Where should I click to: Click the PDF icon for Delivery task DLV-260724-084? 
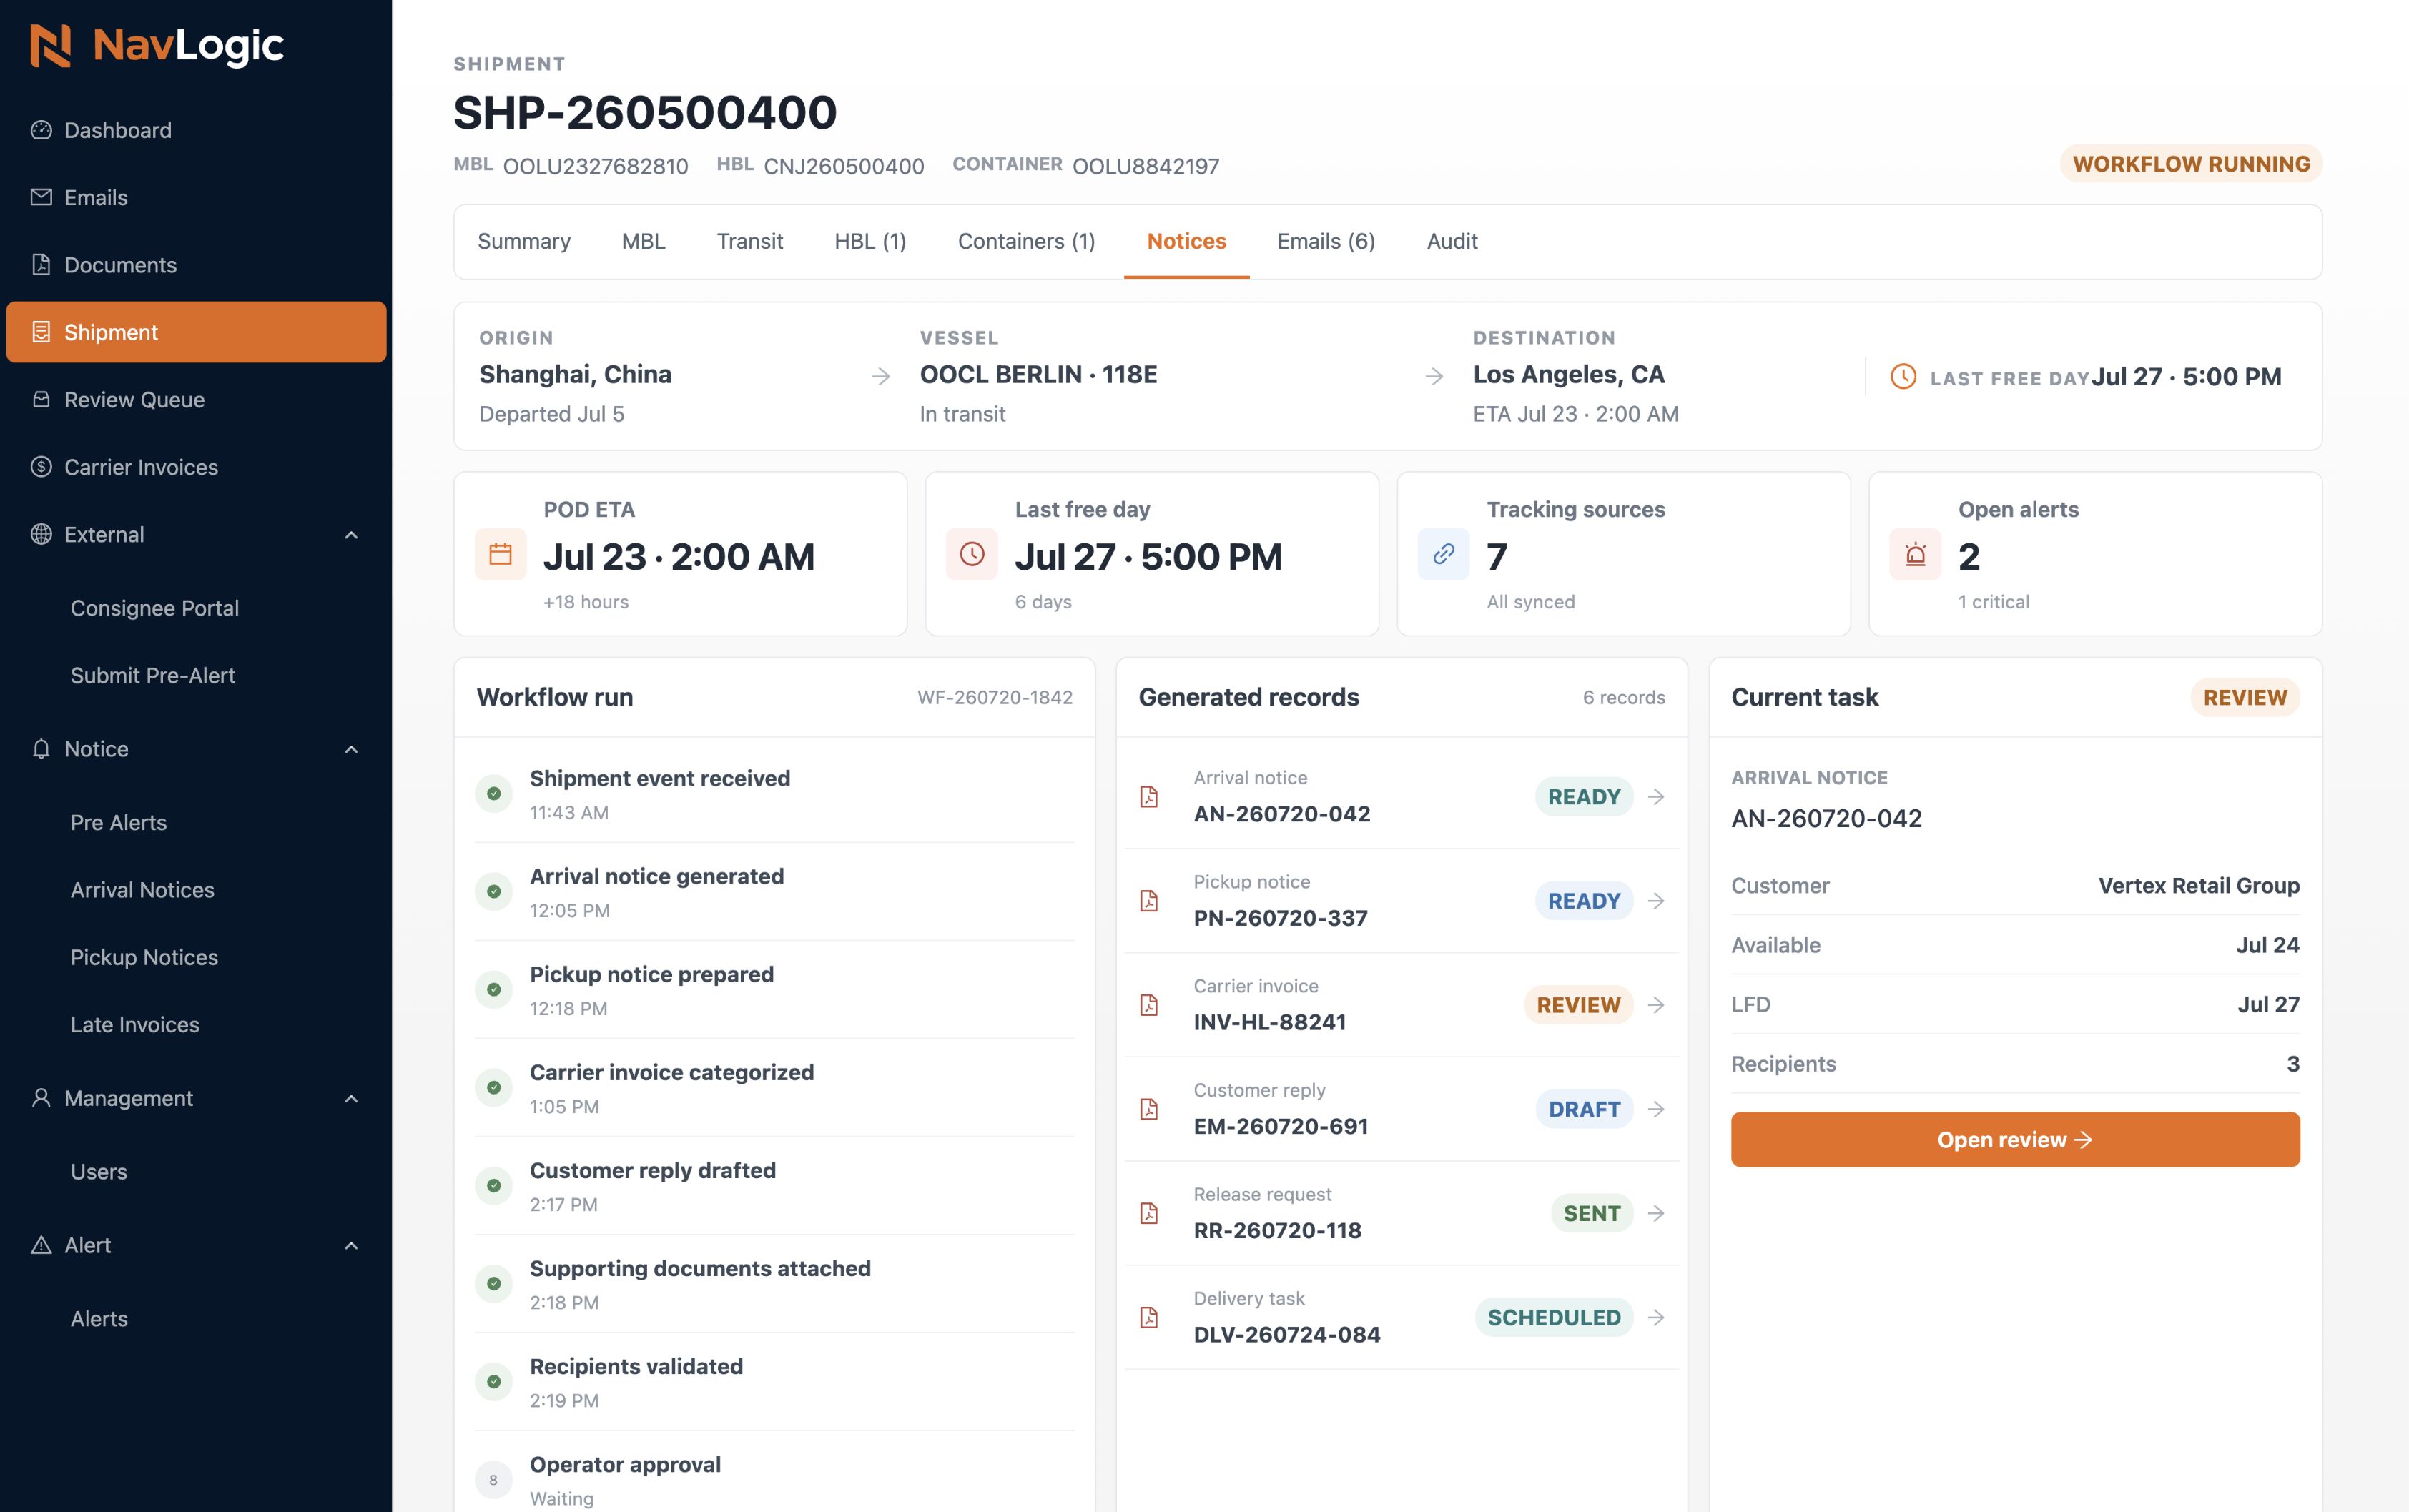(1149, 1317)
